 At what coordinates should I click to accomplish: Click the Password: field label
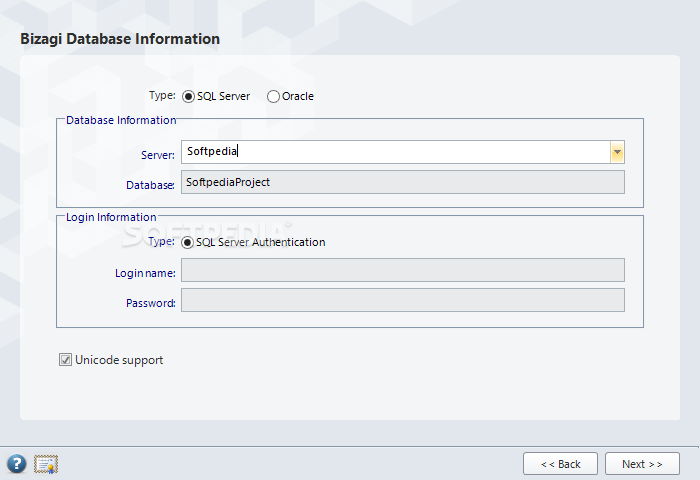tap(150, 303)
